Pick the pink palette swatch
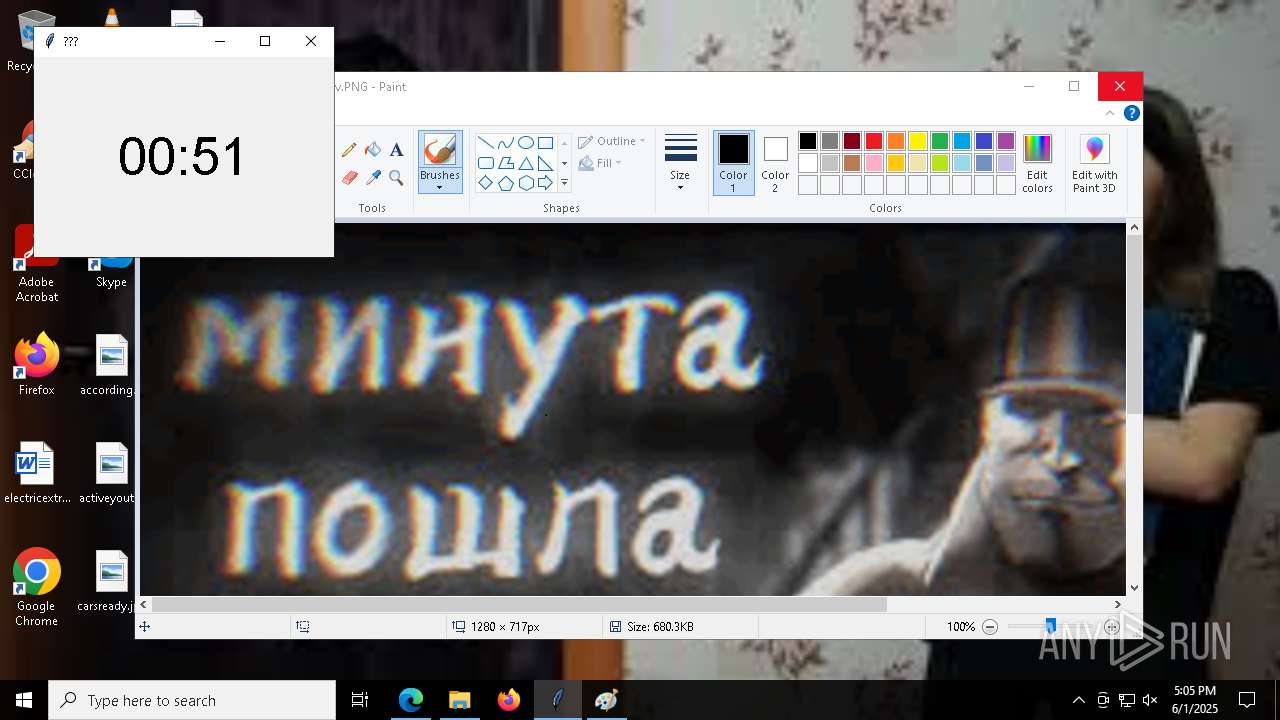The height and width of the screenshot is (720, 1280). point(874,163)
